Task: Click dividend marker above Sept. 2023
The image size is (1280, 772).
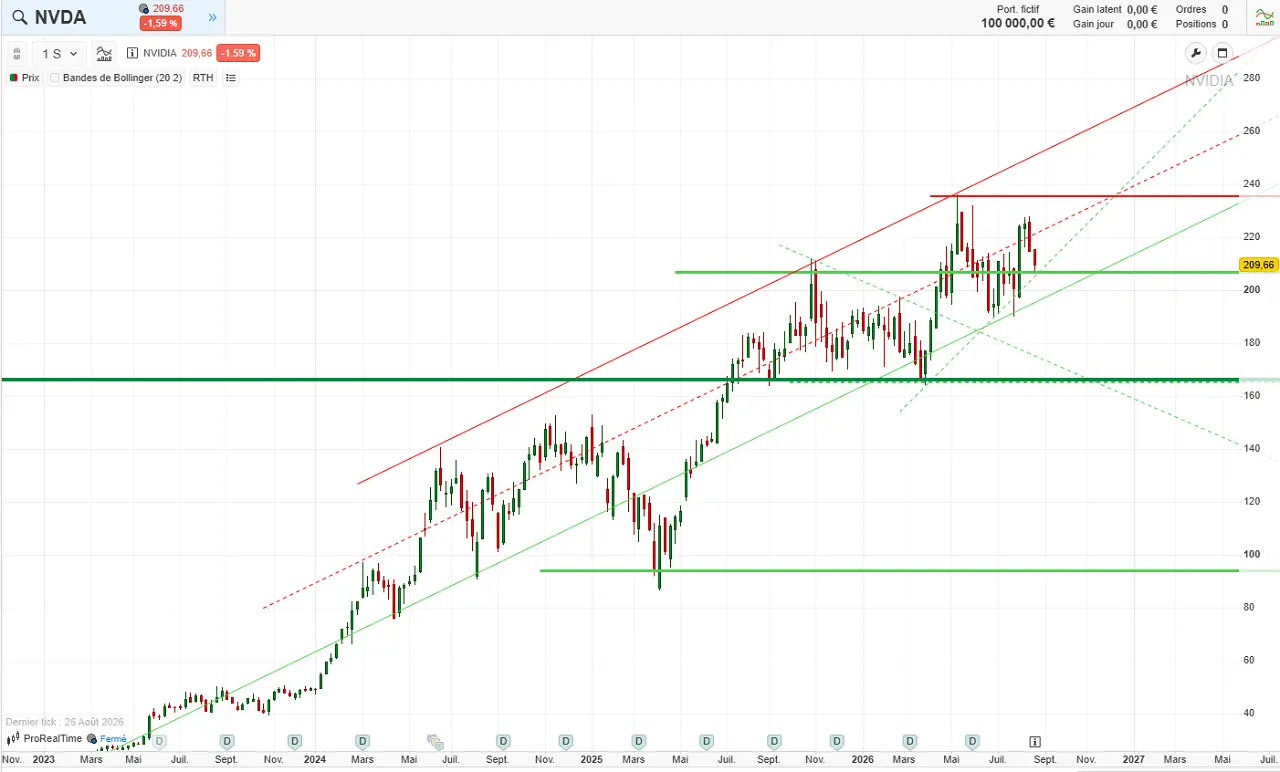Action: (227, 741)
